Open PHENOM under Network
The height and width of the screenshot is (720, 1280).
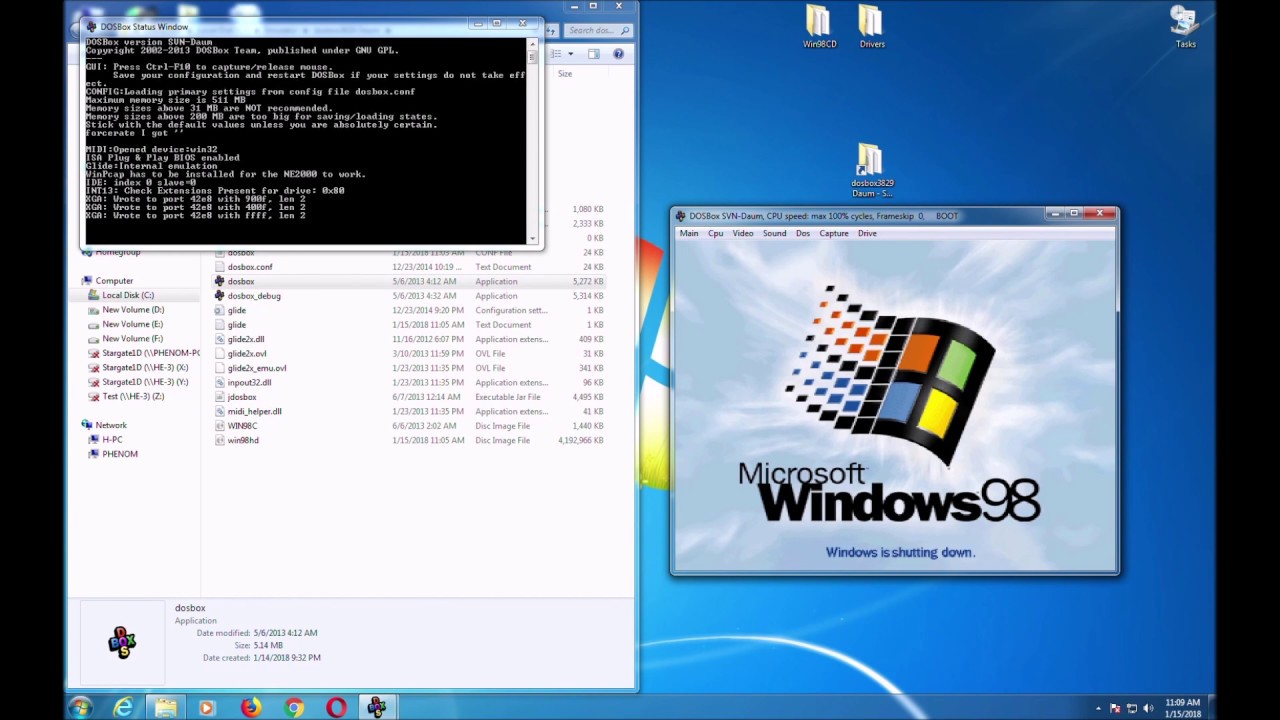(x=119, y=454)
